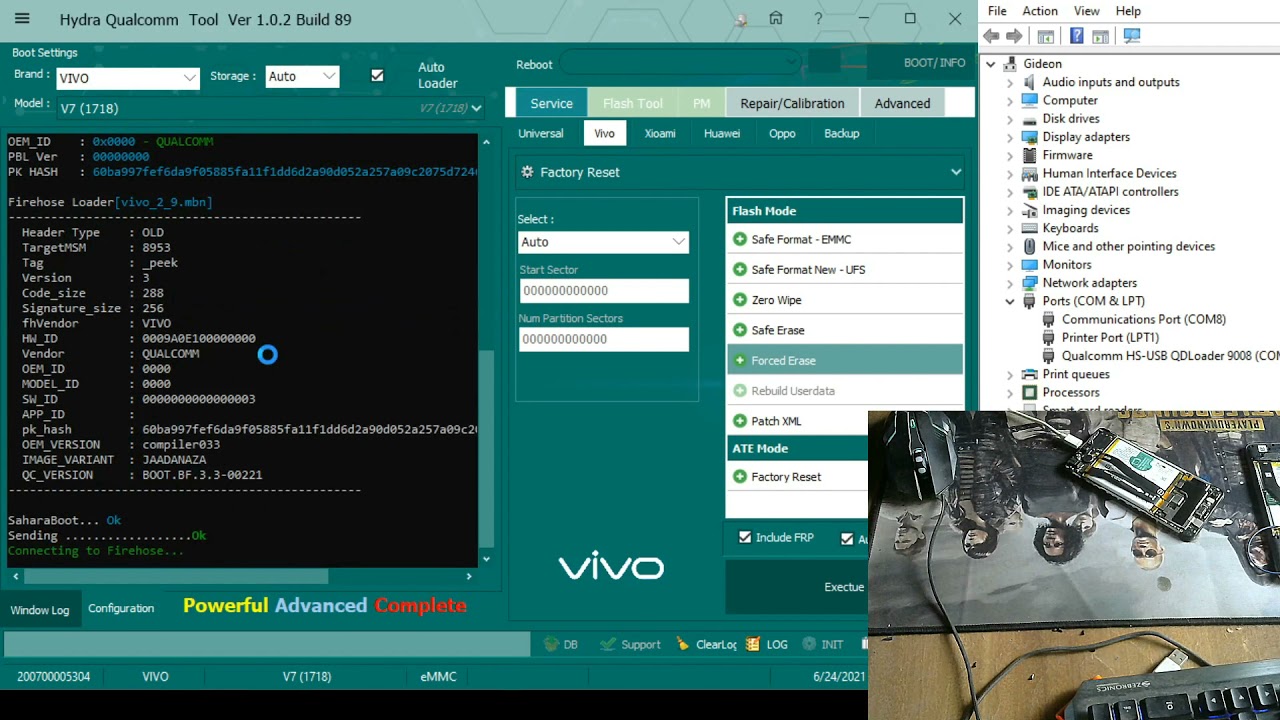Open the View menu in Device Manager
Screen dimensions: 1280x720
(1087, 11)
